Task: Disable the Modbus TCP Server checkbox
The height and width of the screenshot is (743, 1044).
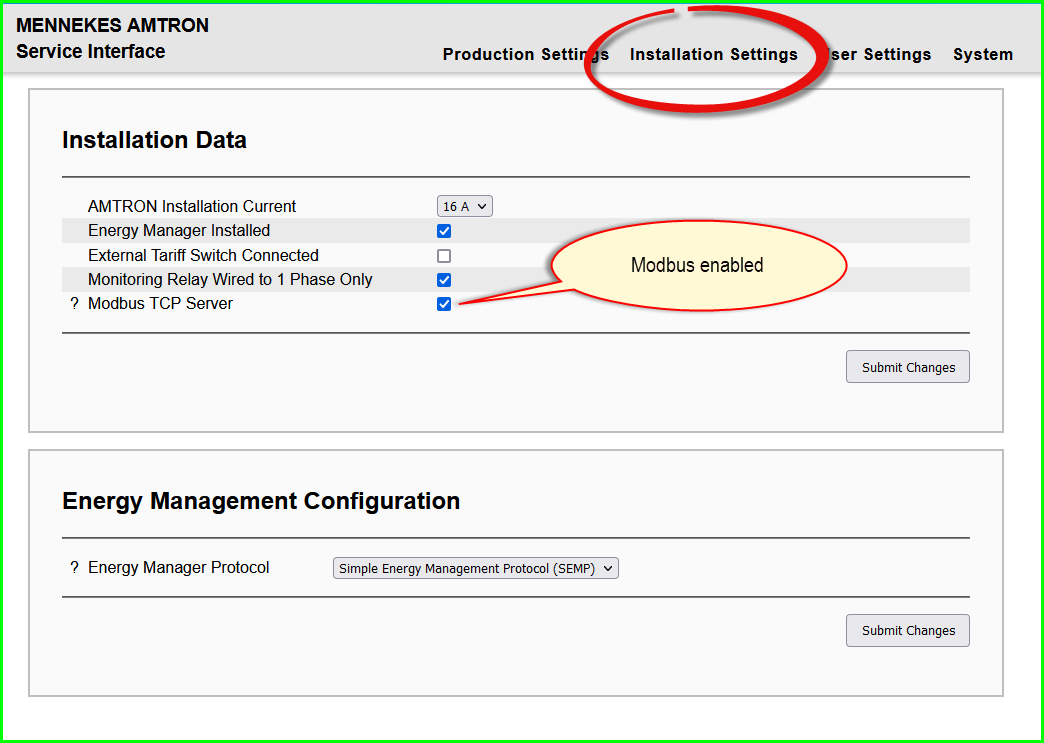Action: [444, 304]
